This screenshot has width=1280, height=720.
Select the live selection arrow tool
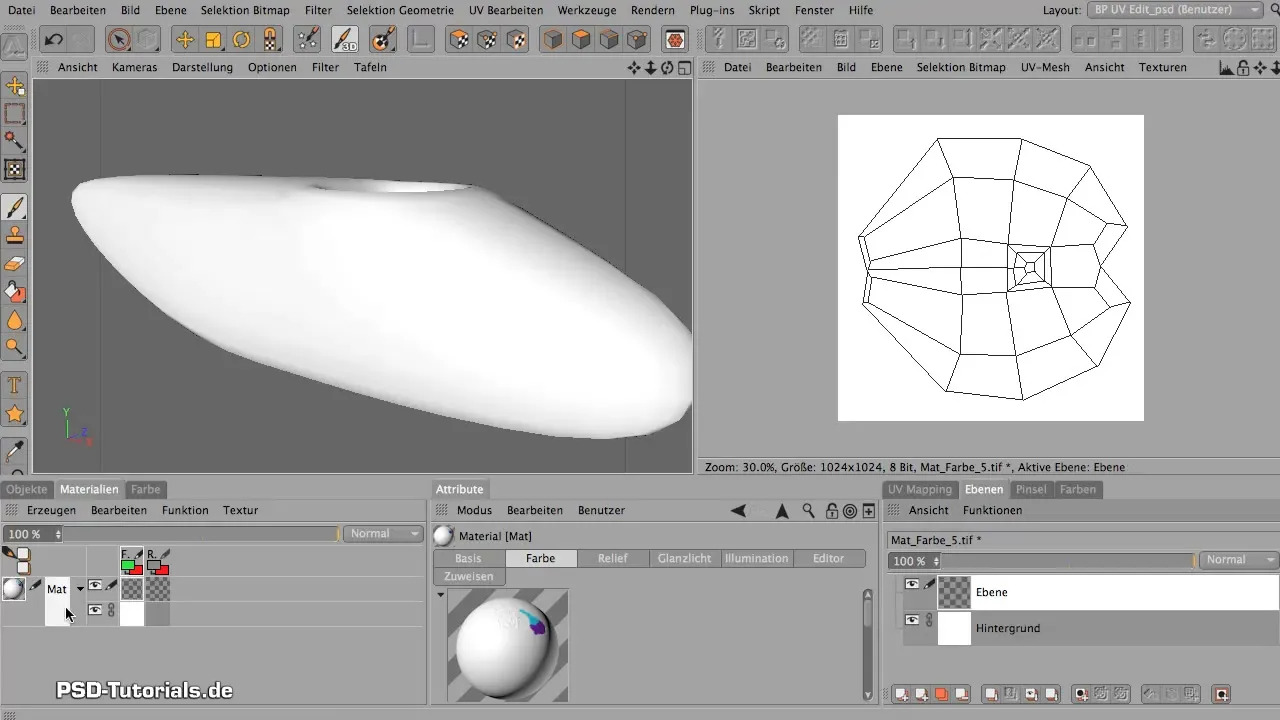[119, 40]
